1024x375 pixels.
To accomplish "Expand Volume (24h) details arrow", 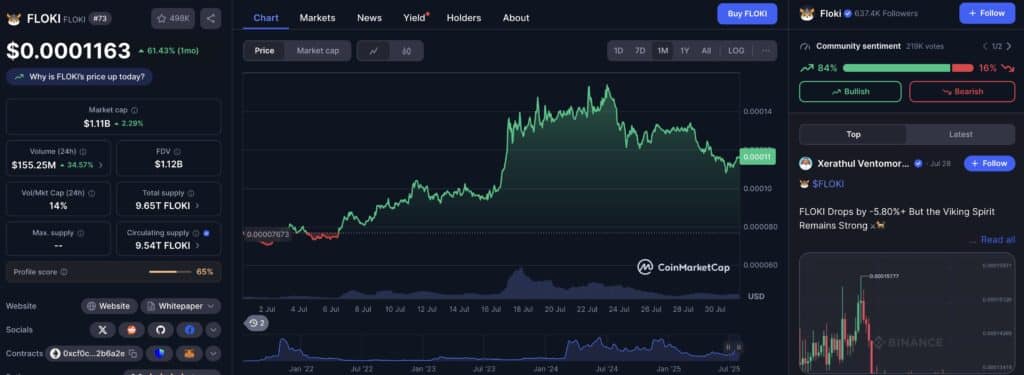I will coord(101,165).
